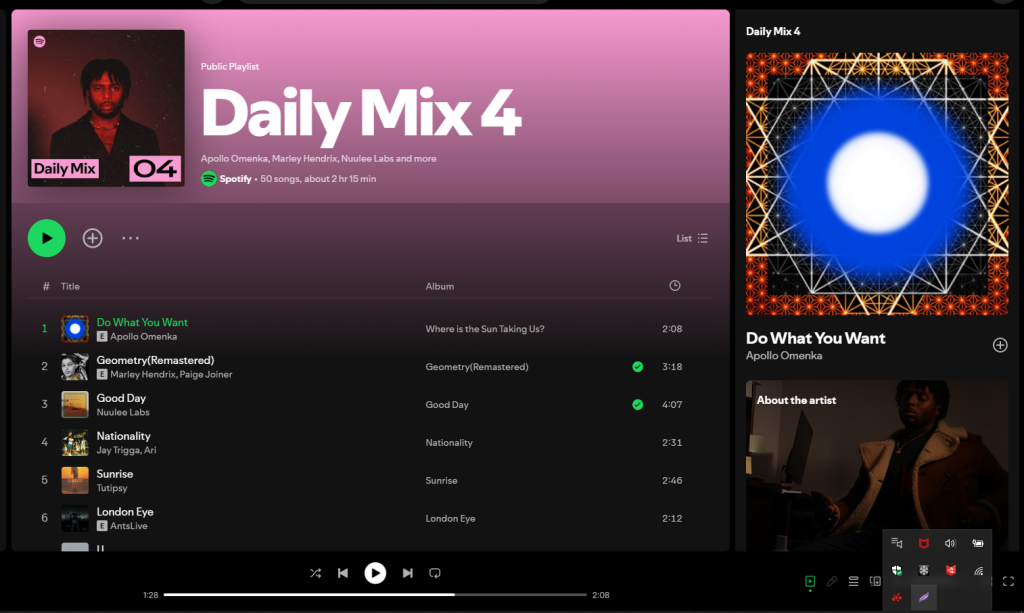Open the connect to a device icon
This screenshot has height=613, width=1024.
pos(875,581)
